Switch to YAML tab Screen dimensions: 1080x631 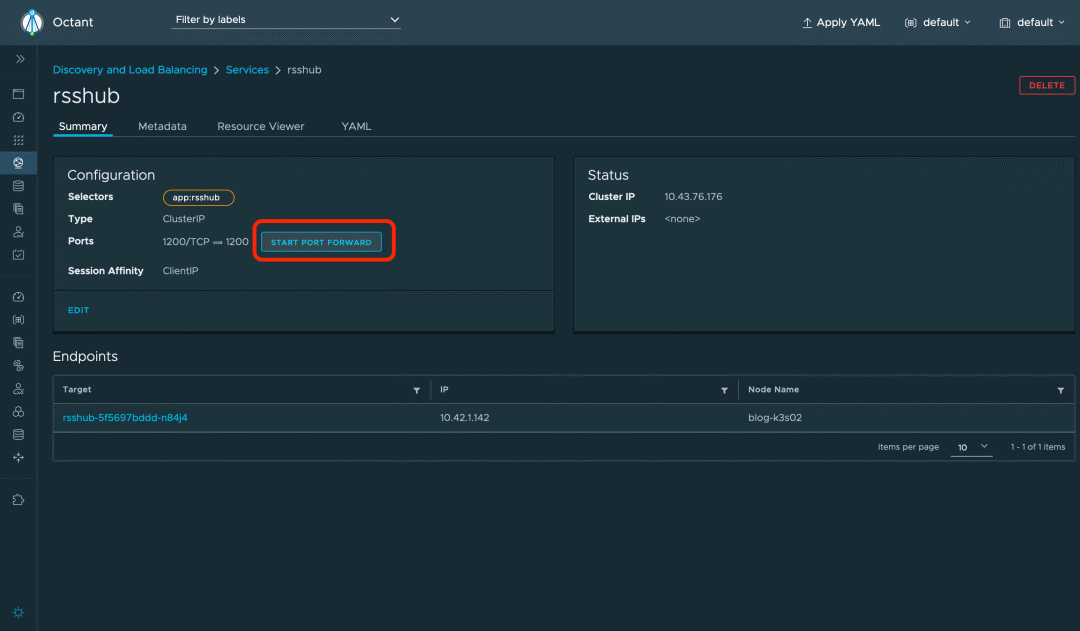point(356,126)
